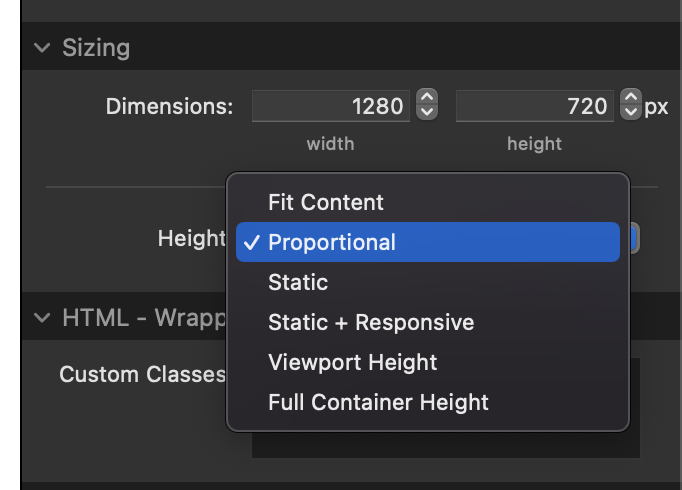Click the height field showing 720
Screen dimensions: 682x490
click(535, 106)
